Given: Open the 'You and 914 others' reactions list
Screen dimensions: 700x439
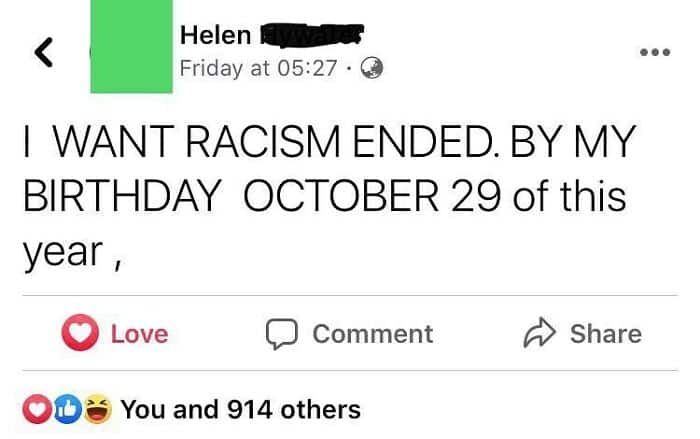Looking at the screenshot, I should click(241, 410).
